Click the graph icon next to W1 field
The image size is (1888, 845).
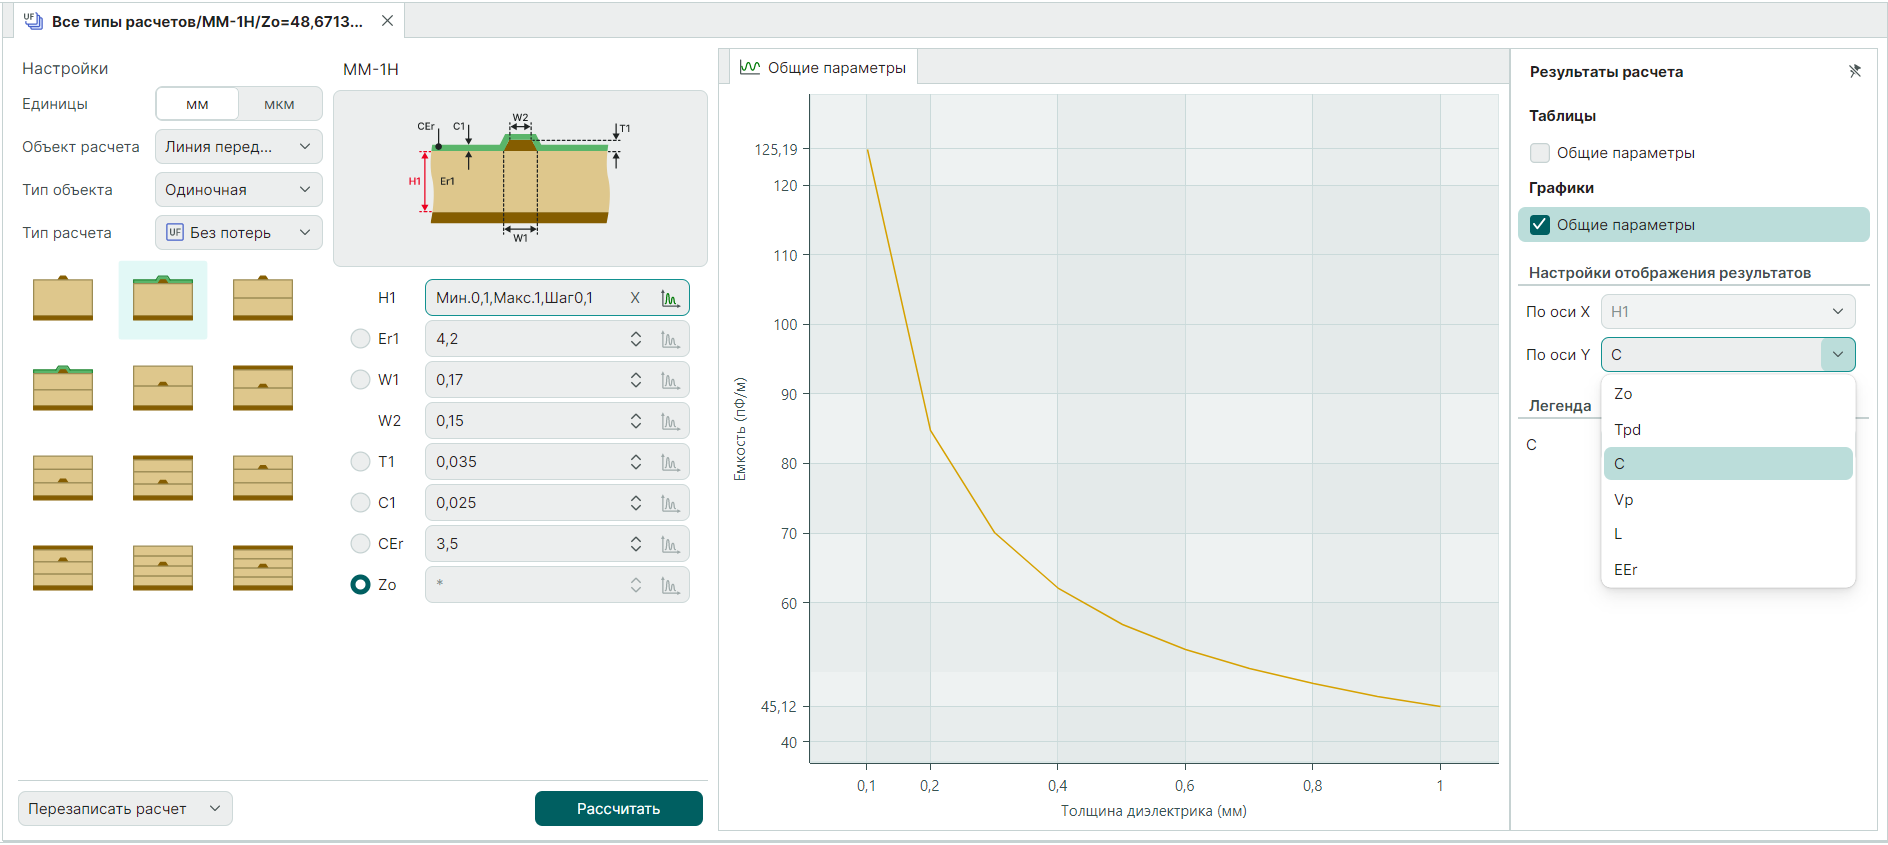(x=670, y=381)
